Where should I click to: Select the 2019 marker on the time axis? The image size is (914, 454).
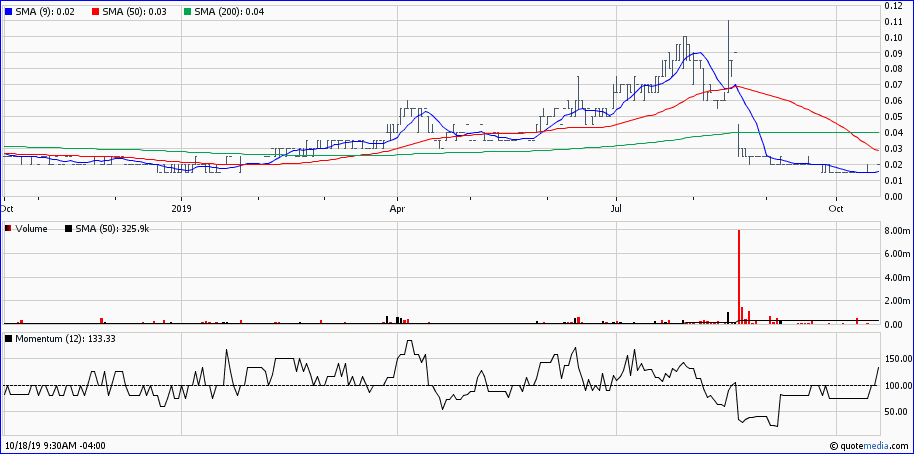[181, 209]
